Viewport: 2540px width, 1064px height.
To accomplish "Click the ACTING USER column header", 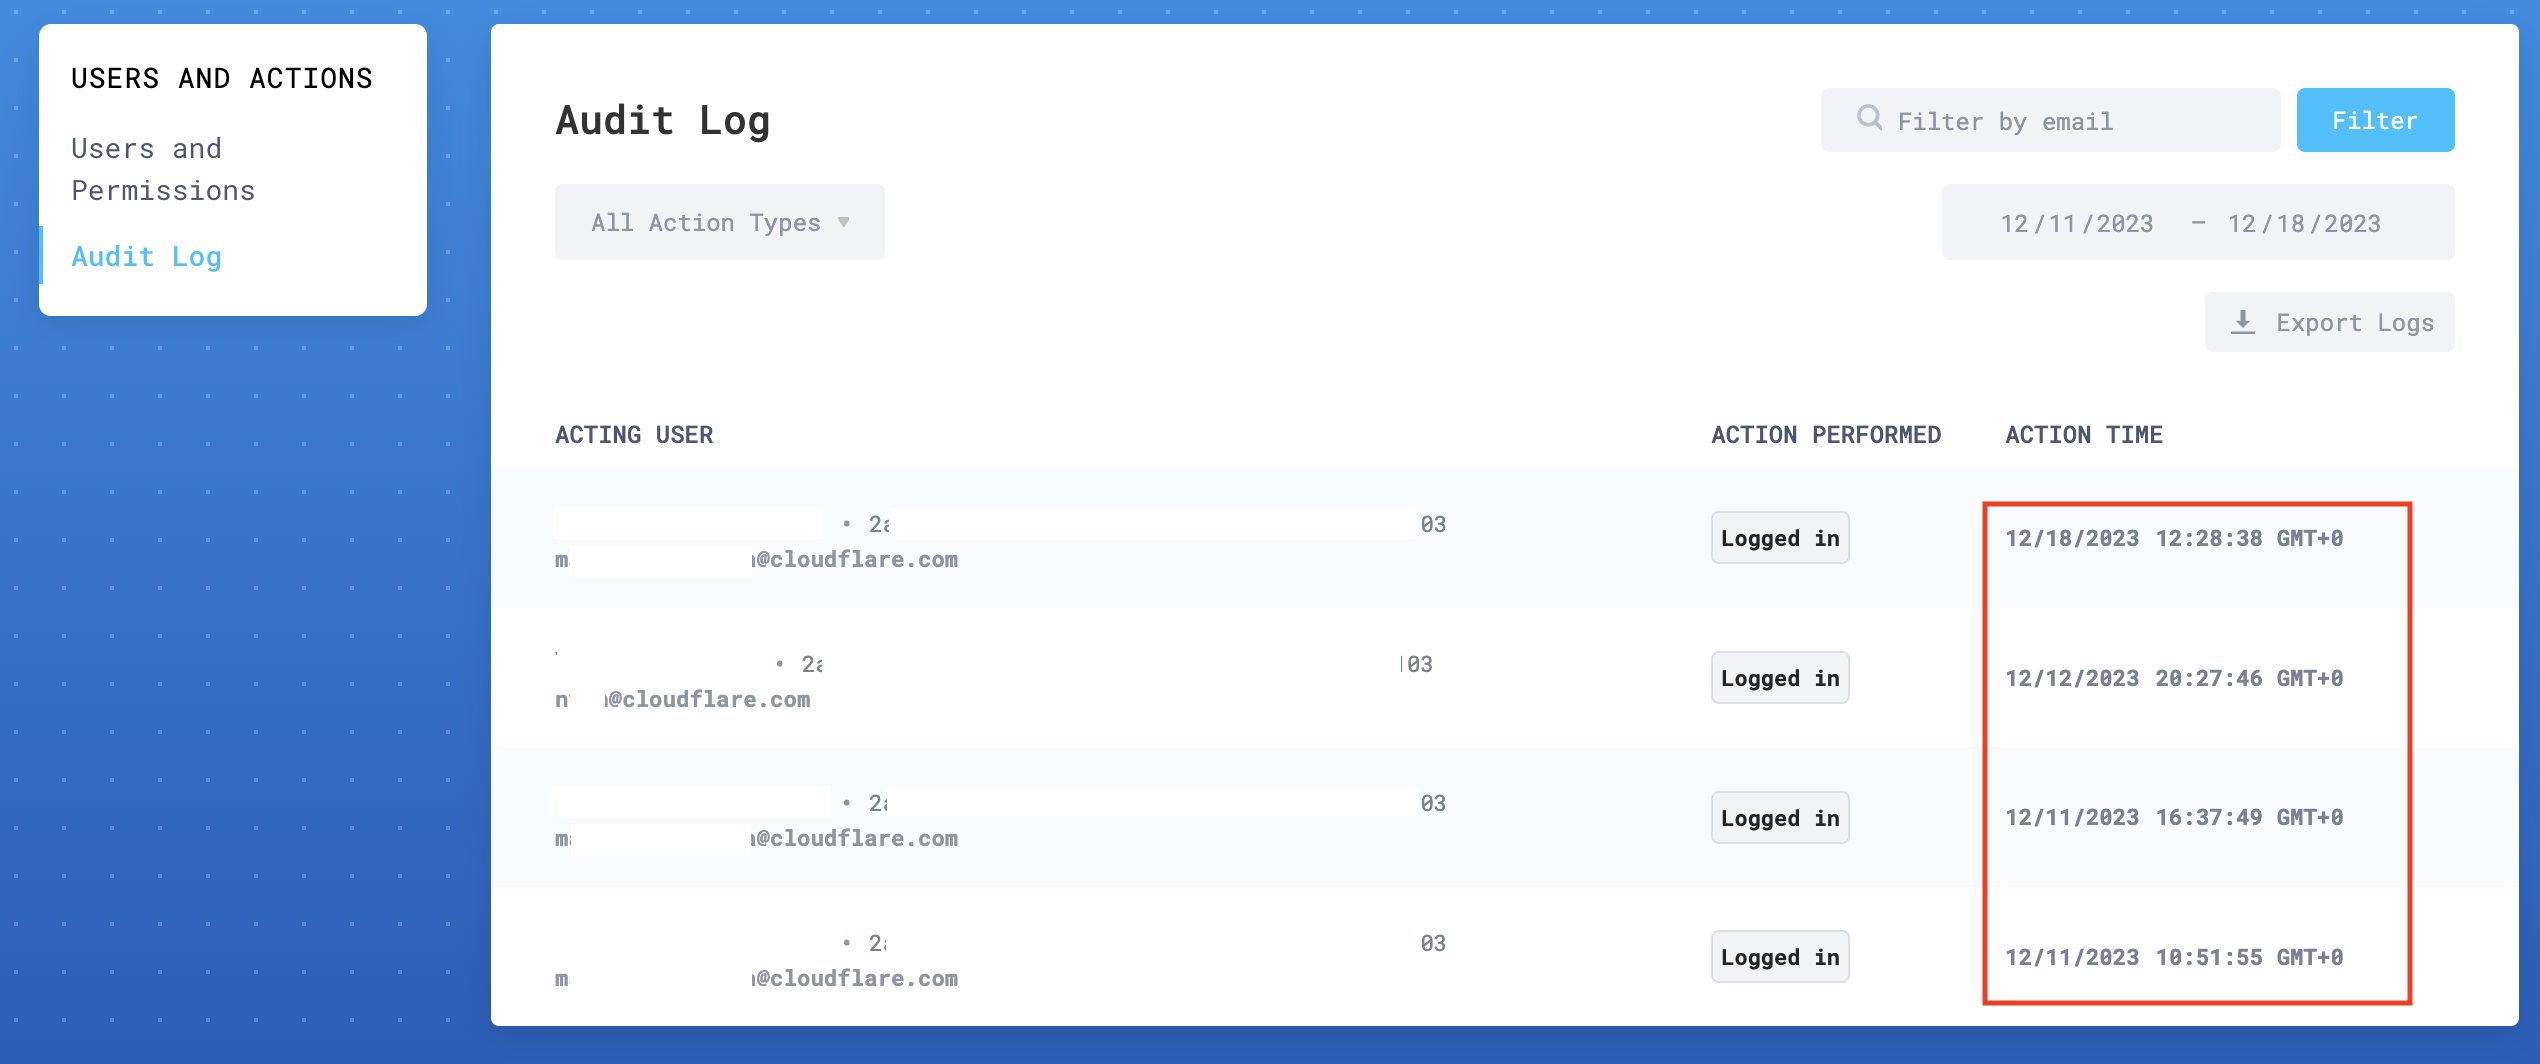I will pos(634,434).
